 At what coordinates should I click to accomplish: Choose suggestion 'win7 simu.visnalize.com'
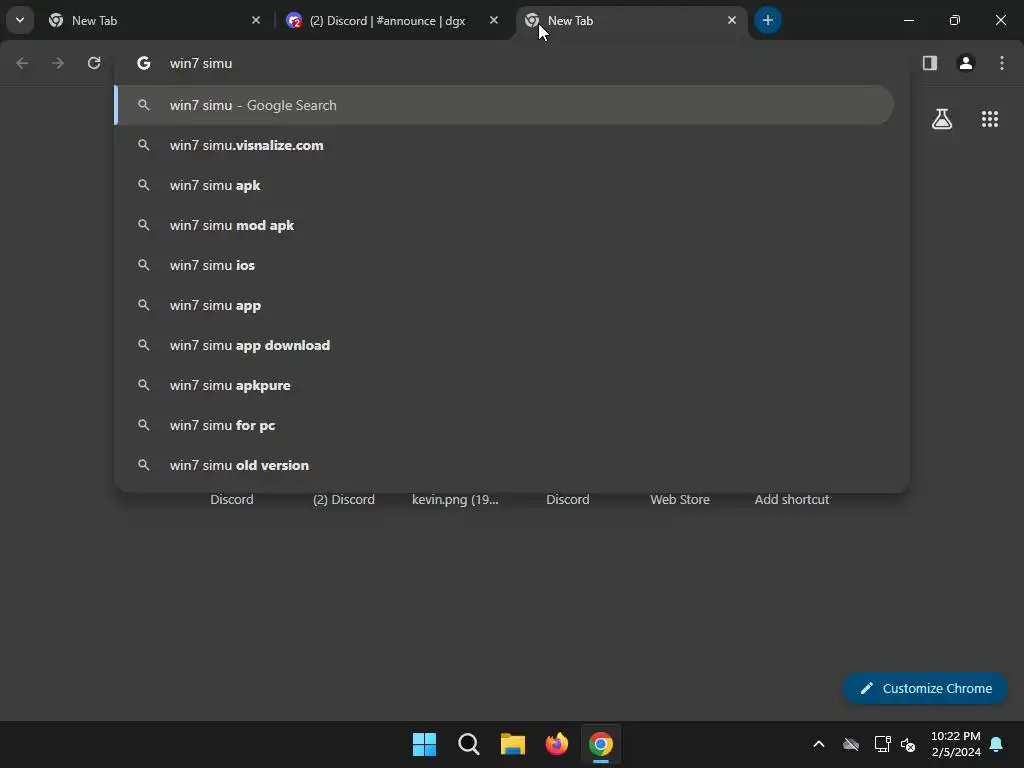pos(504,145)
